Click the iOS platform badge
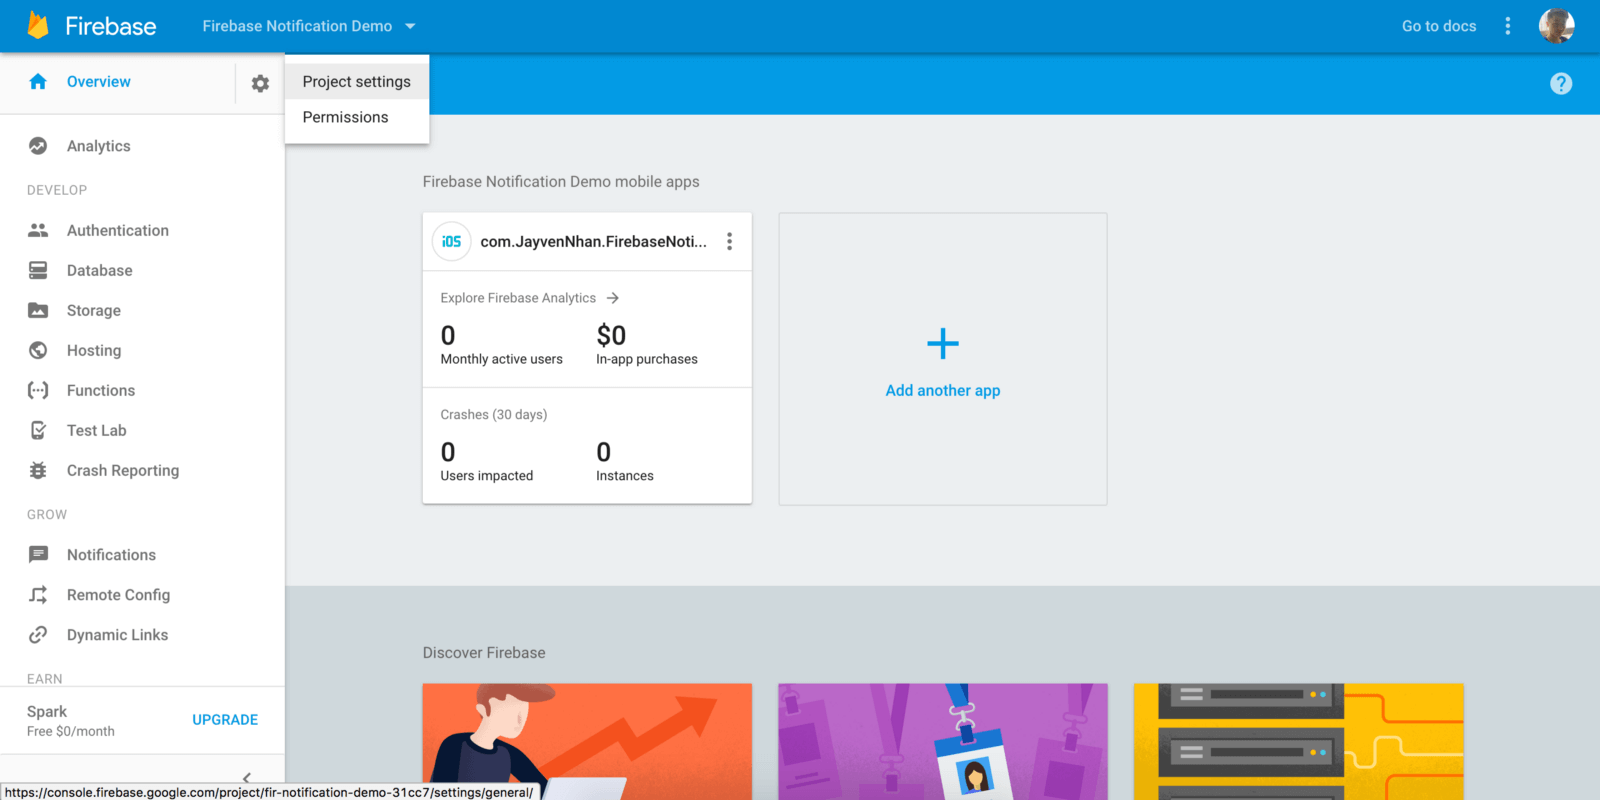The image size is (1600, 800). coord(451,241)
